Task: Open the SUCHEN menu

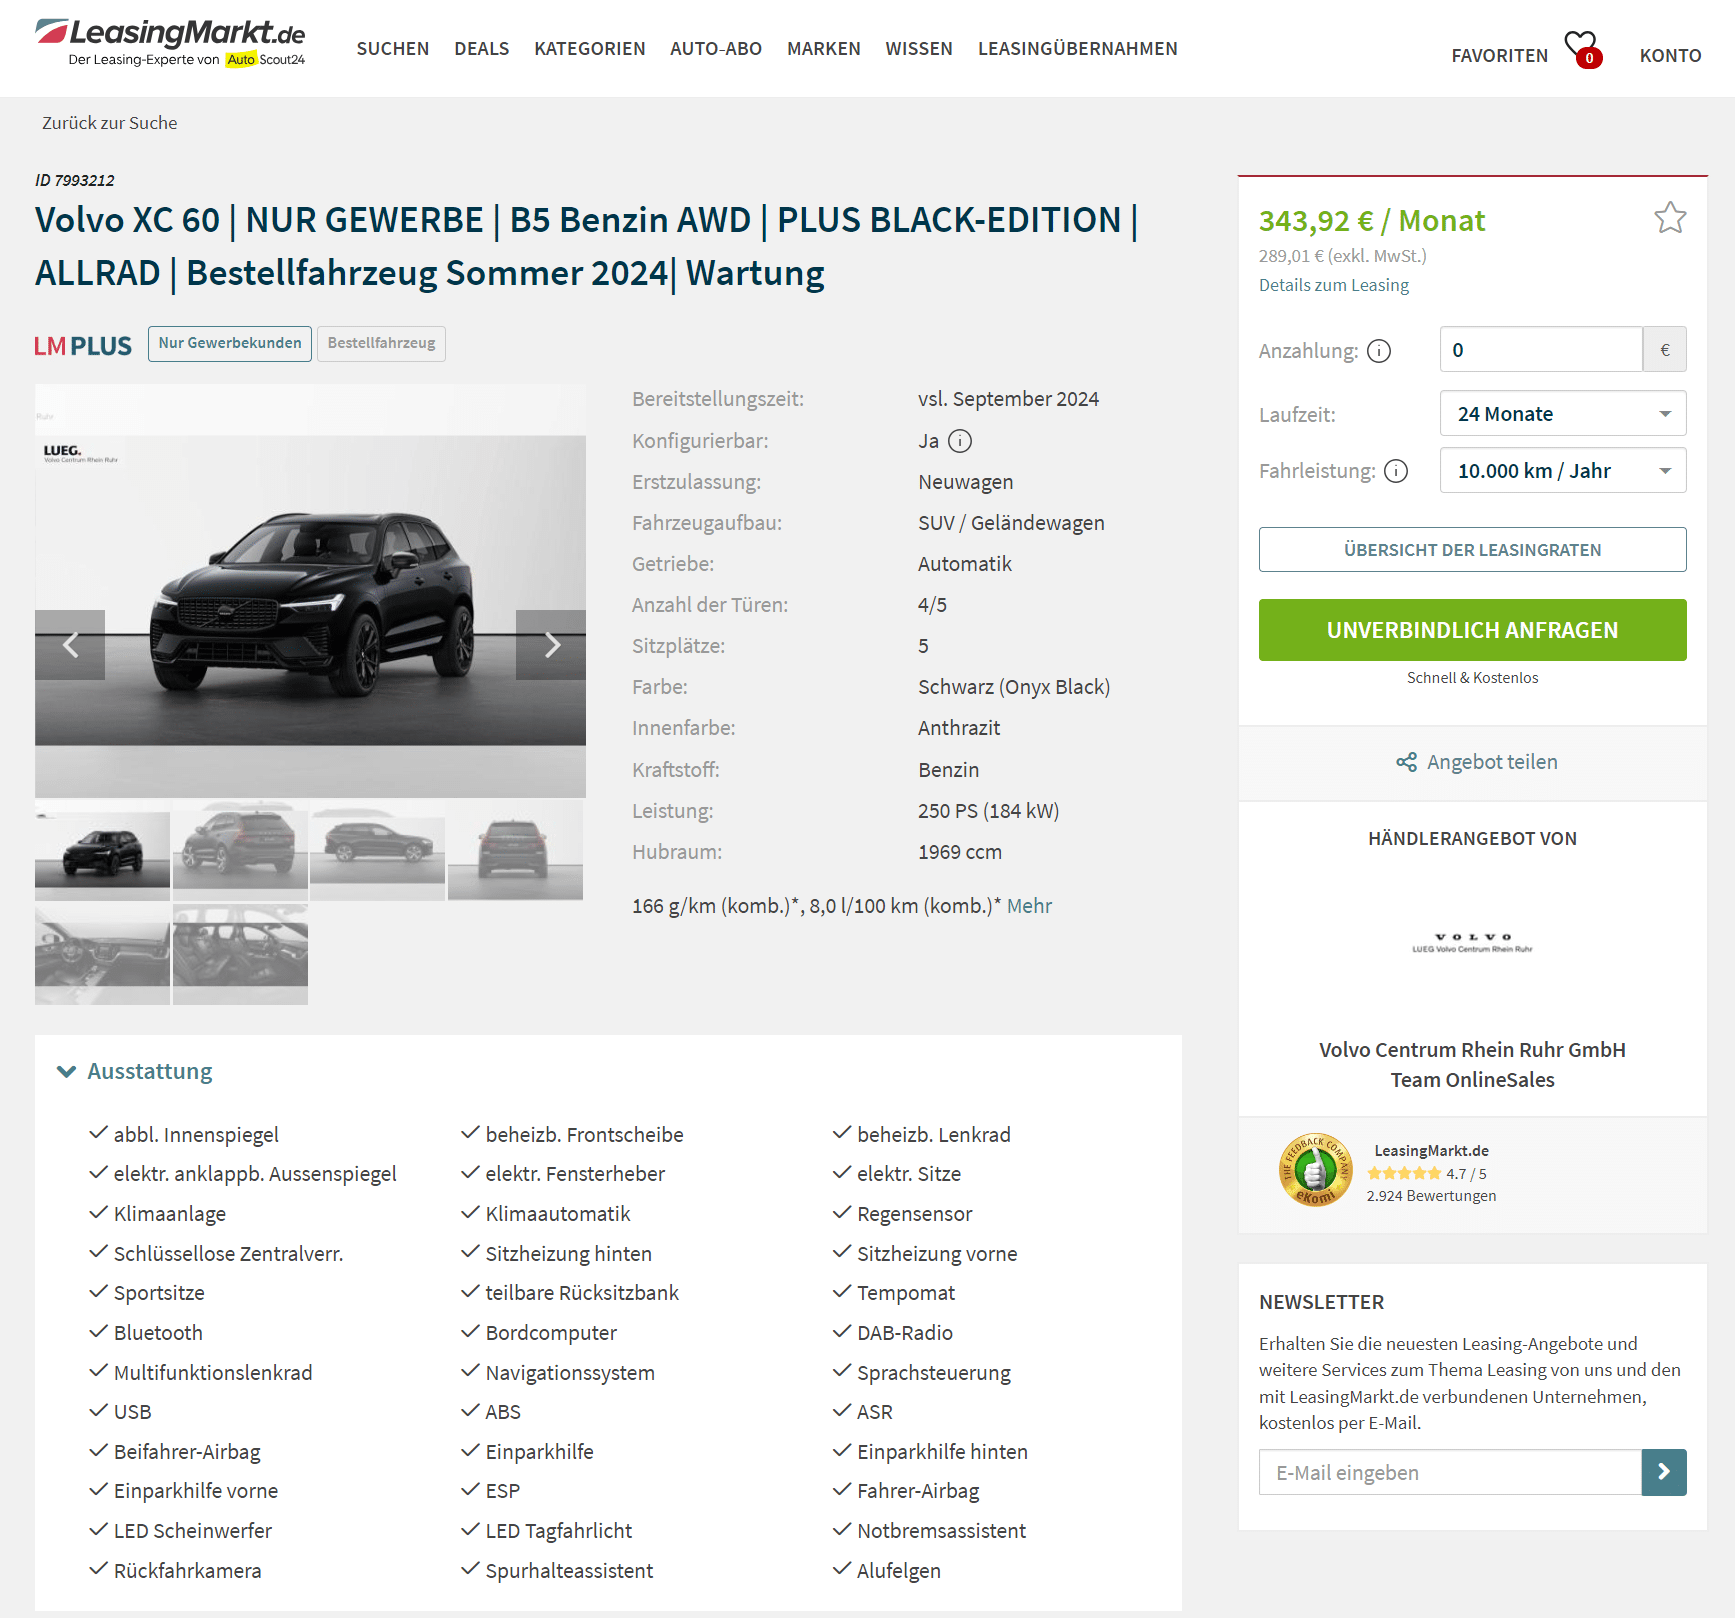Action: tap(393, 49)
